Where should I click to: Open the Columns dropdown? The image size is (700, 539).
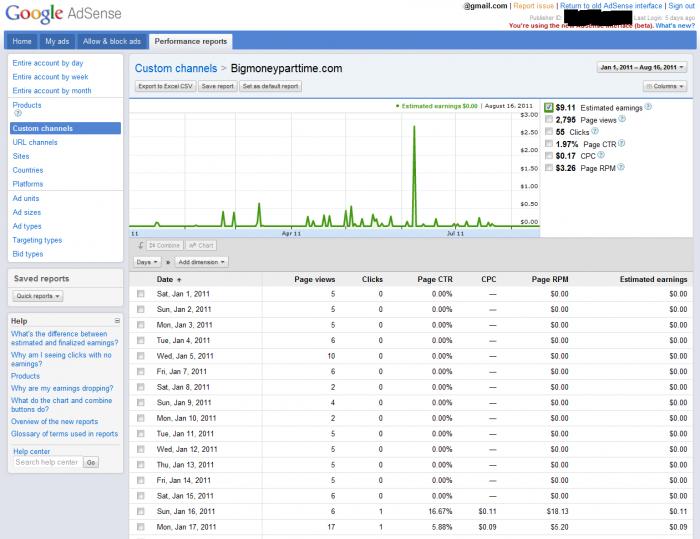665,87
